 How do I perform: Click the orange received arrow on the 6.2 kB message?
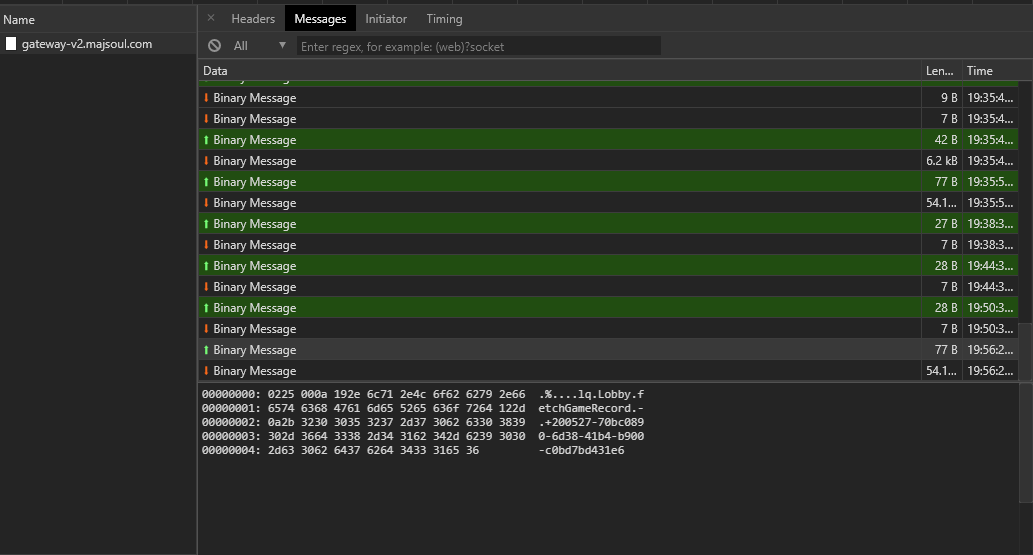(206, 161)
